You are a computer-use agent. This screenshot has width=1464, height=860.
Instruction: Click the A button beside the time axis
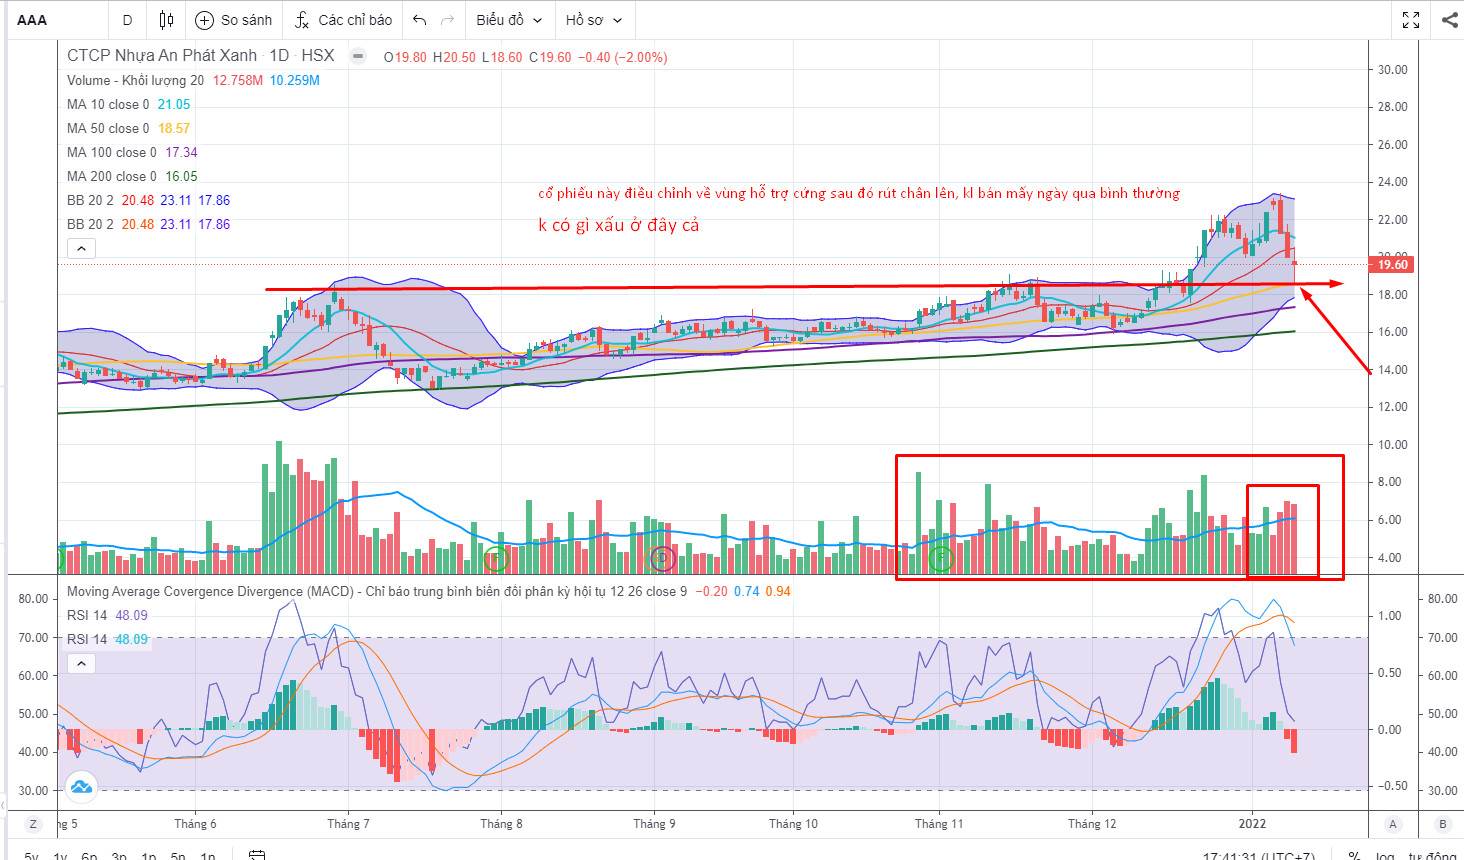(1392, 824)
